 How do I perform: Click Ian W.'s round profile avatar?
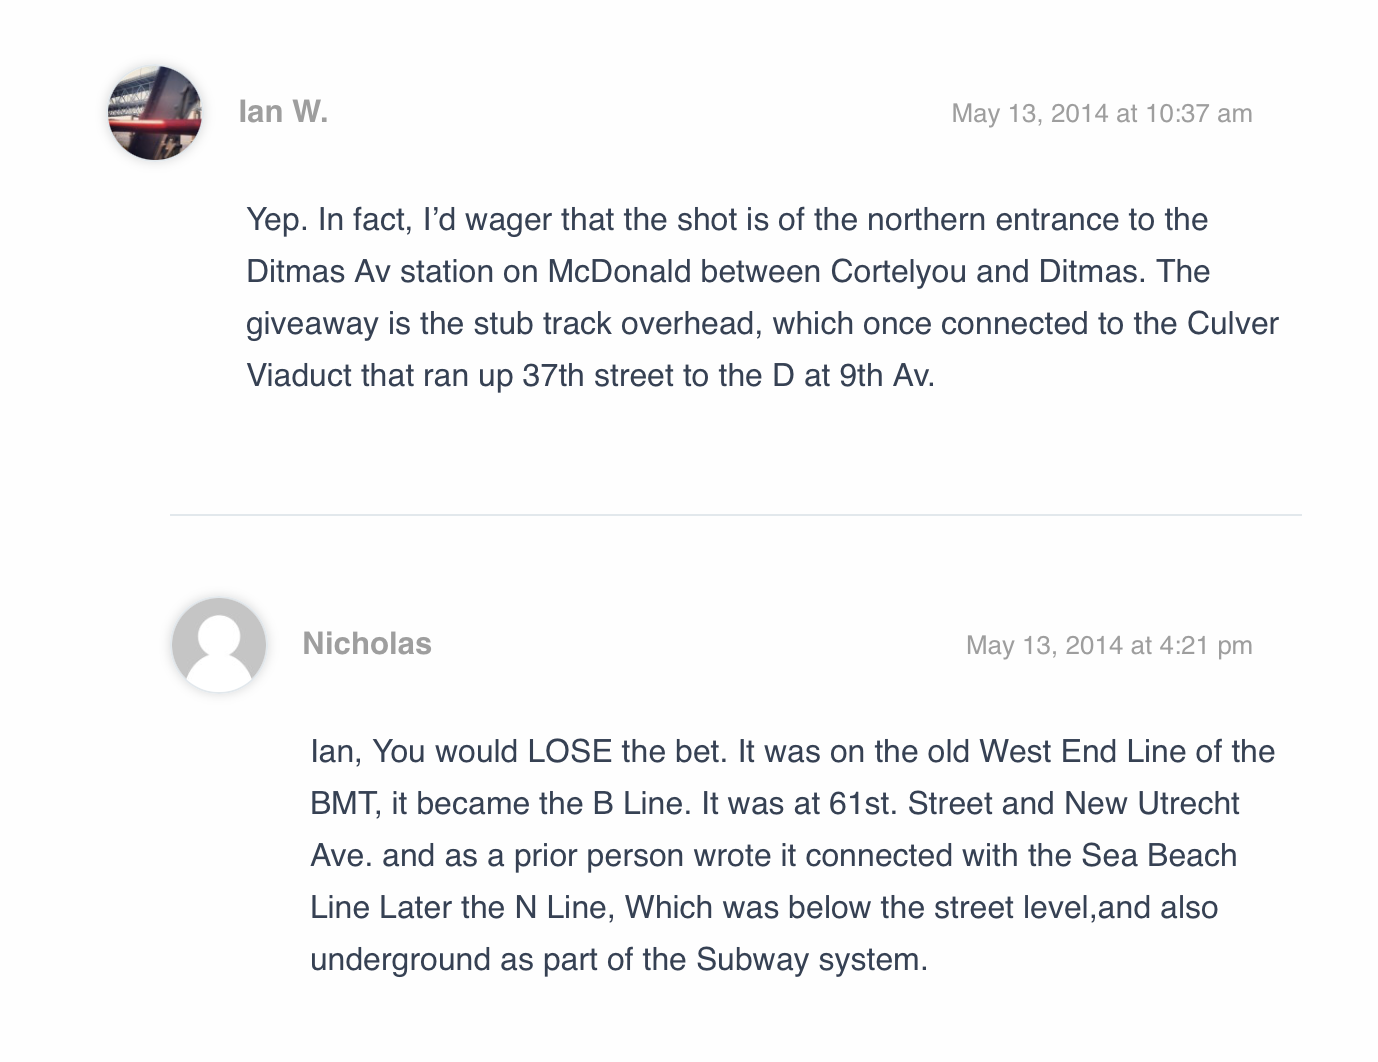click(155, 113)
